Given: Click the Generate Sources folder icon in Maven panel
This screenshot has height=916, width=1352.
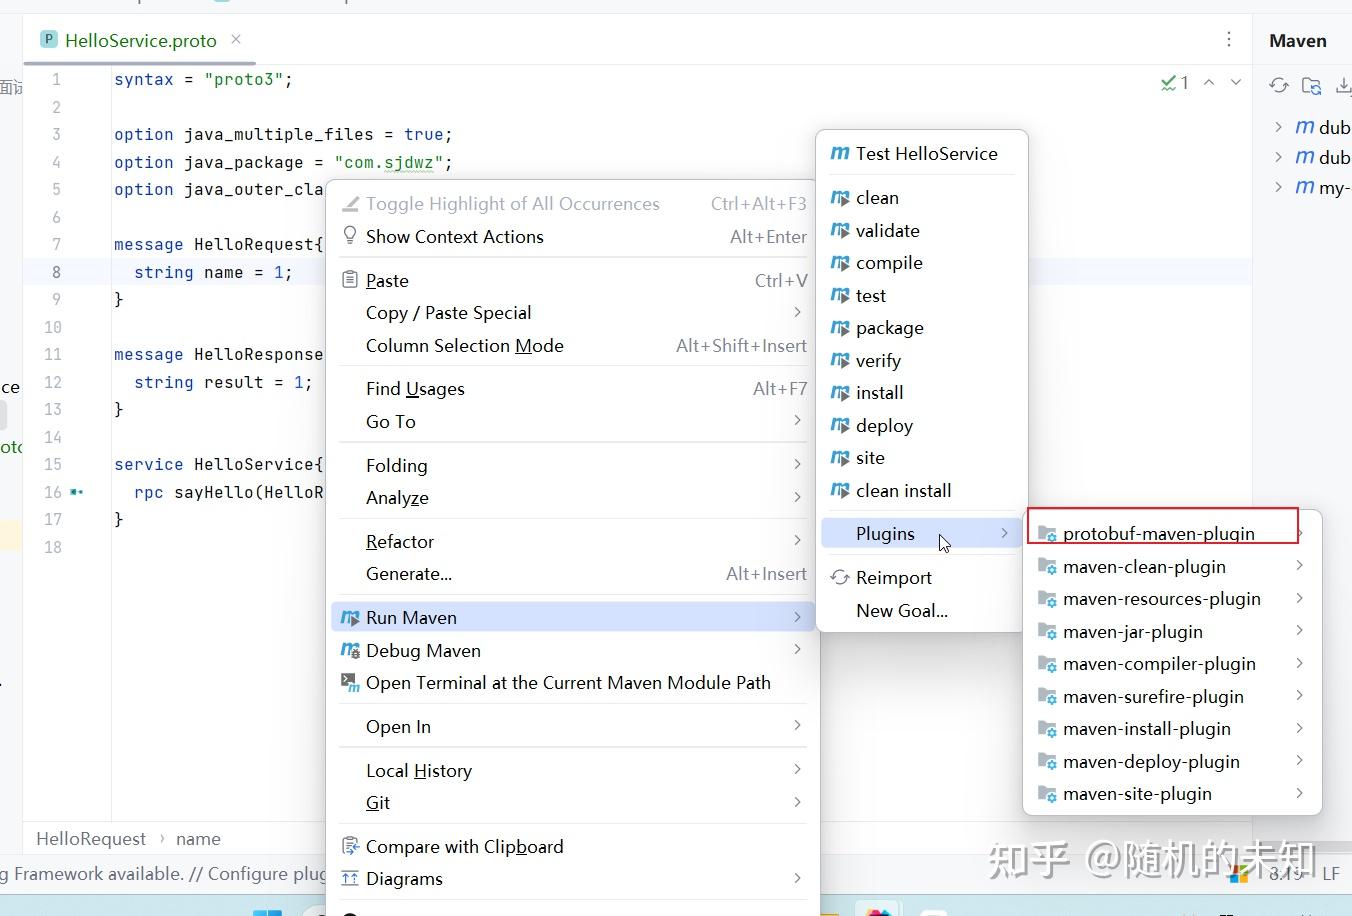Looking at the screenshot, I should coord(1312,86).
